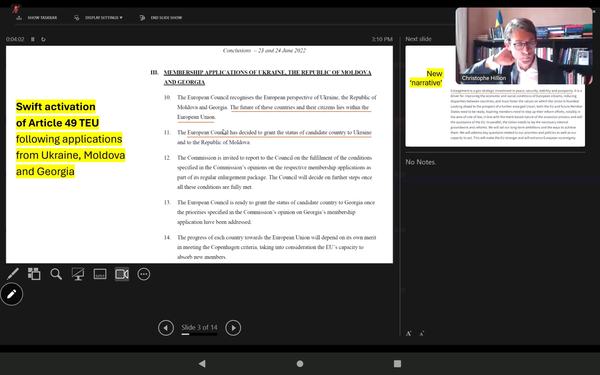The height and width of the screenshot is (375, 600).
Task: Open the see all slides grid
Action: coord(34,274)
